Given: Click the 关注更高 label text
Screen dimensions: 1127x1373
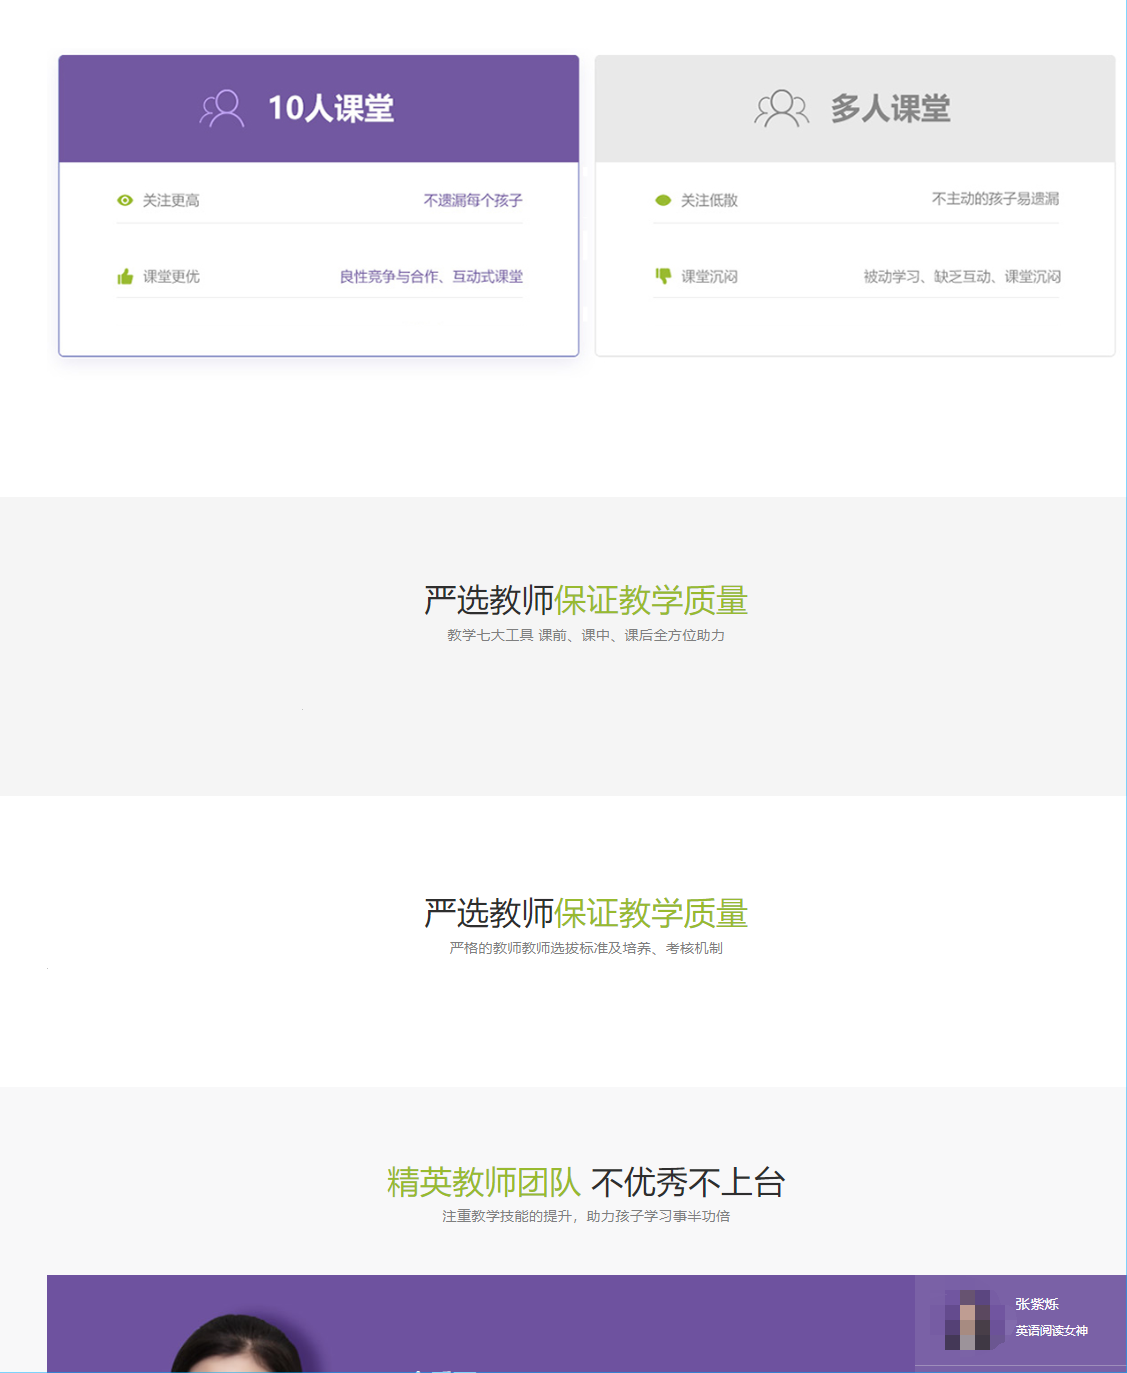Looking at the screenshot, I should [171, 201].
